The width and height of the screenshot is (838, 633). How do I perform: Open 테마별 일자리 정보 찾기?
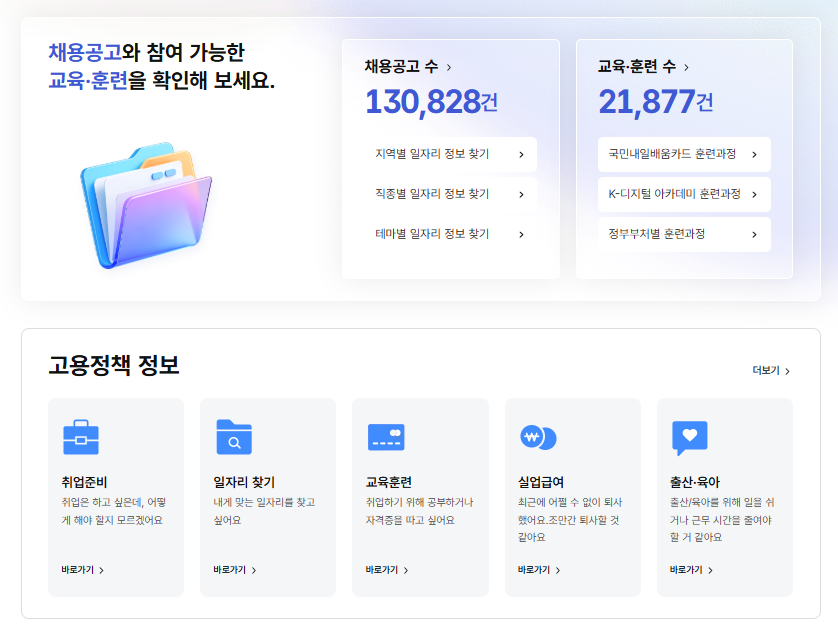pos(450,234)
